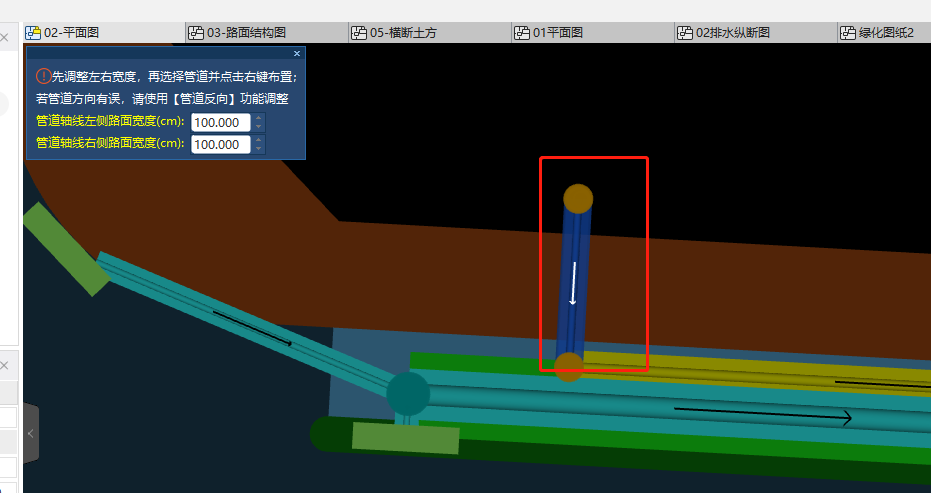Image resolution: width=931 pixels, height=493 pixels.
Task: Click the red warning icon in the dialog
Action: 43,75
